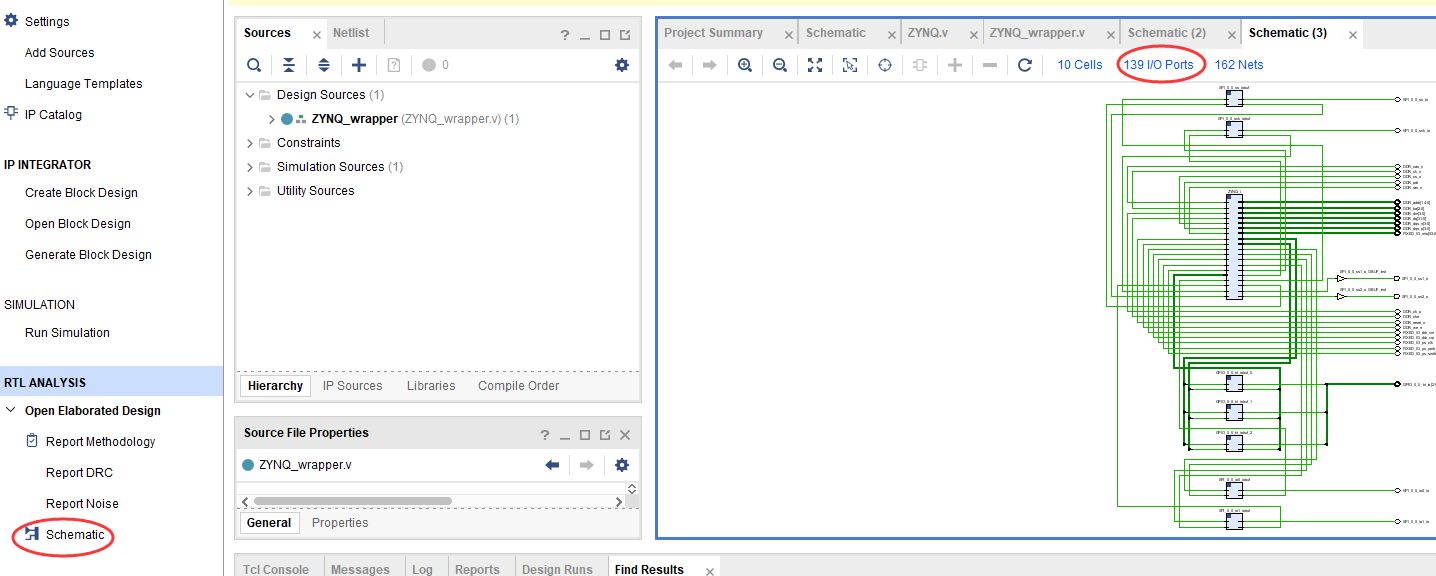Click Add Sources plus icon in Sources panel

(359, 65)
